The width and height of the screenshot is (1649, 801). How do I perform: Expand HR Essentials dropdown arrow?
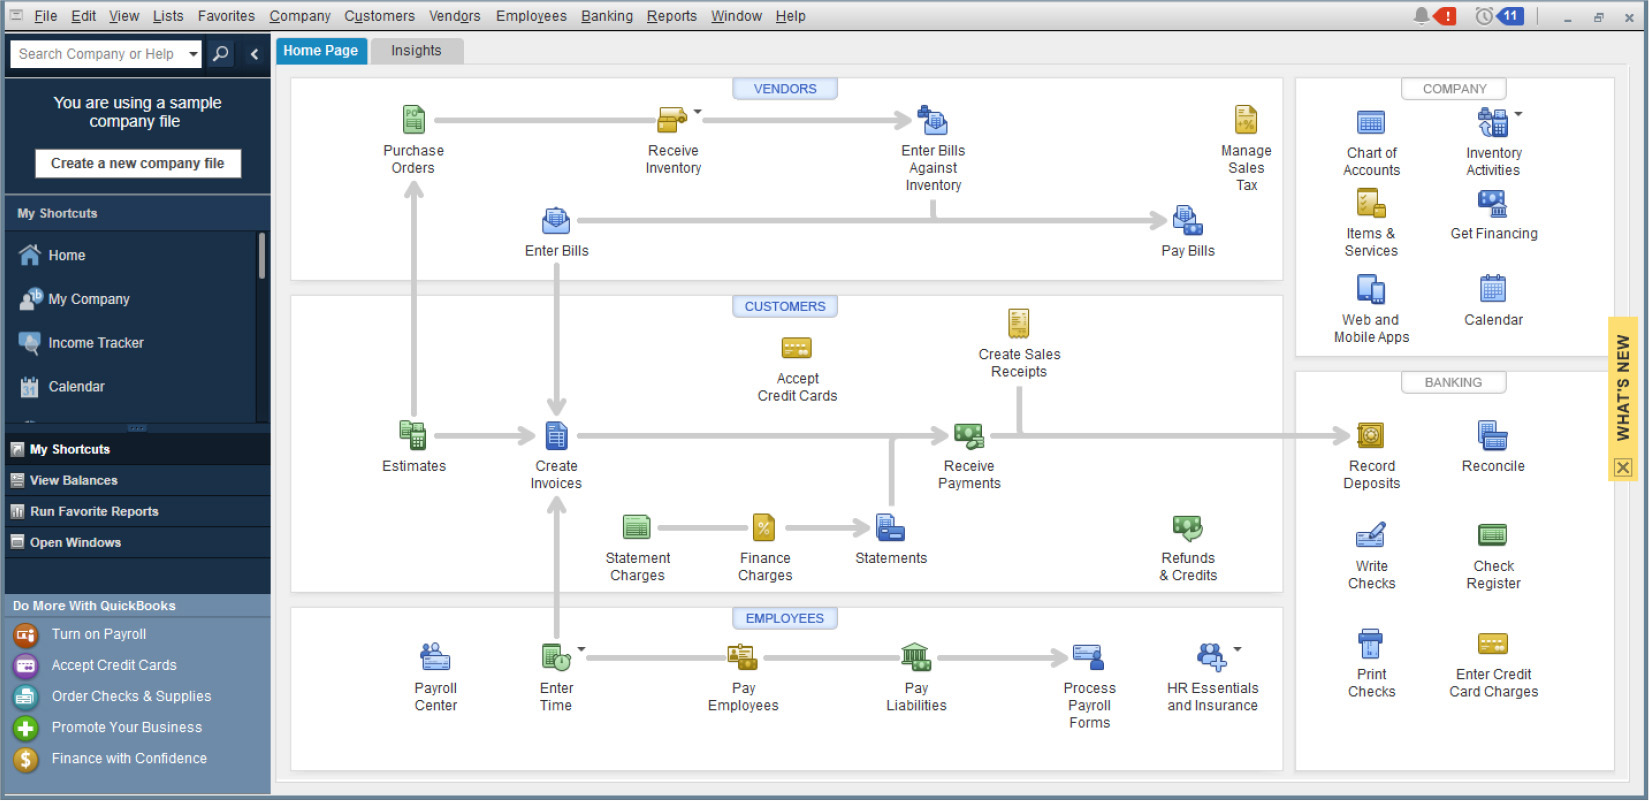(x=1237, y=649)
